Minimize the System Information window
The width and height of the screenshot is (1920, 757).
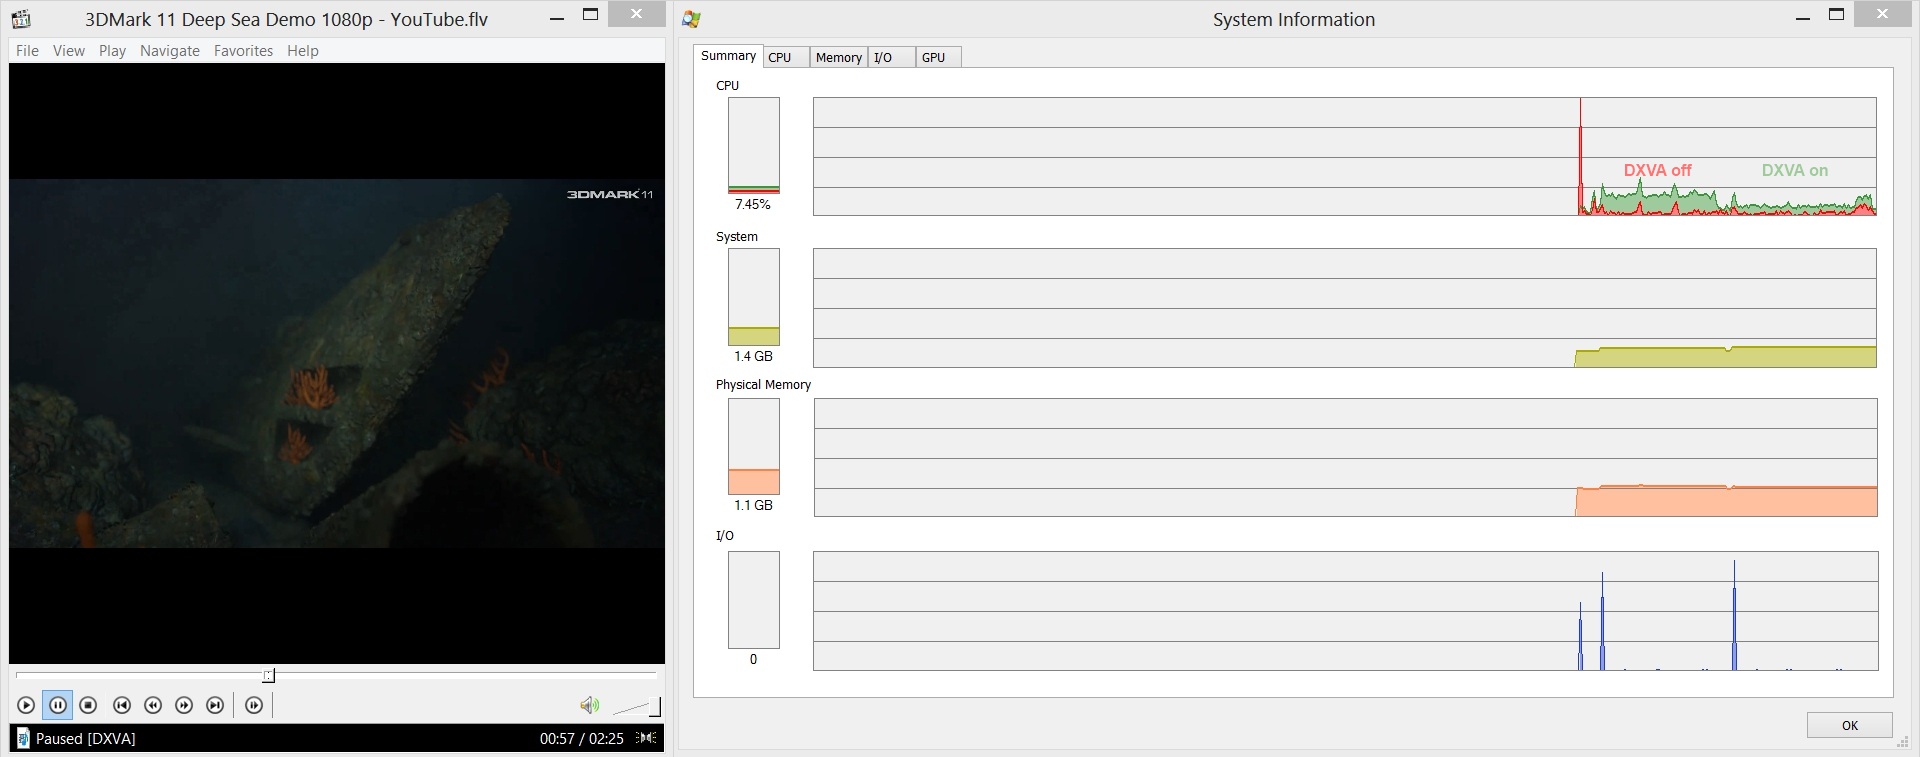[1803, 17]
